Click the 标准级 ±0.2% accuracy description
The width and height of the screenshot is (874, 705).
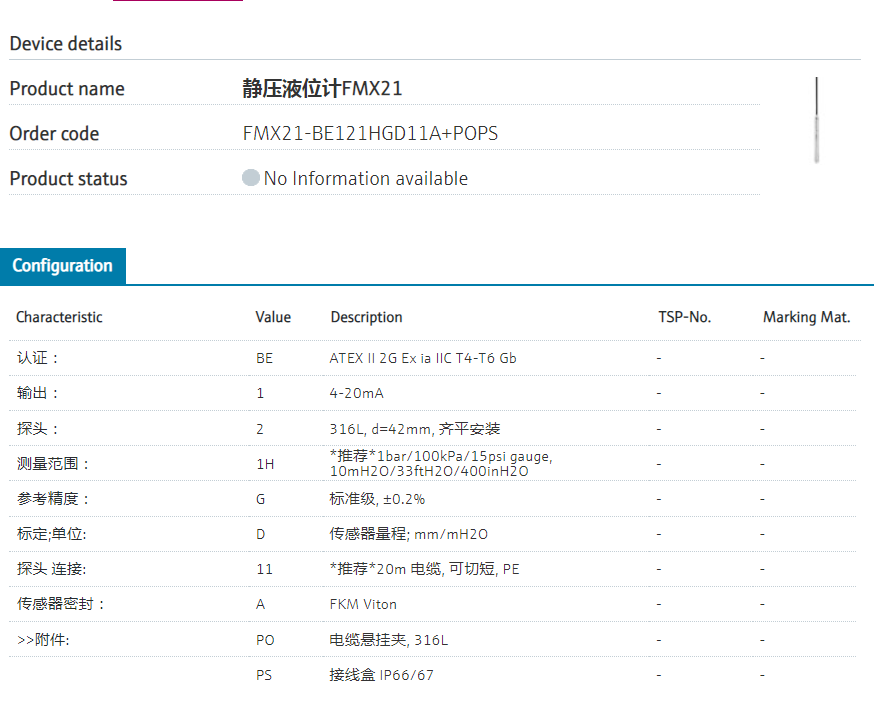(384, 499)
